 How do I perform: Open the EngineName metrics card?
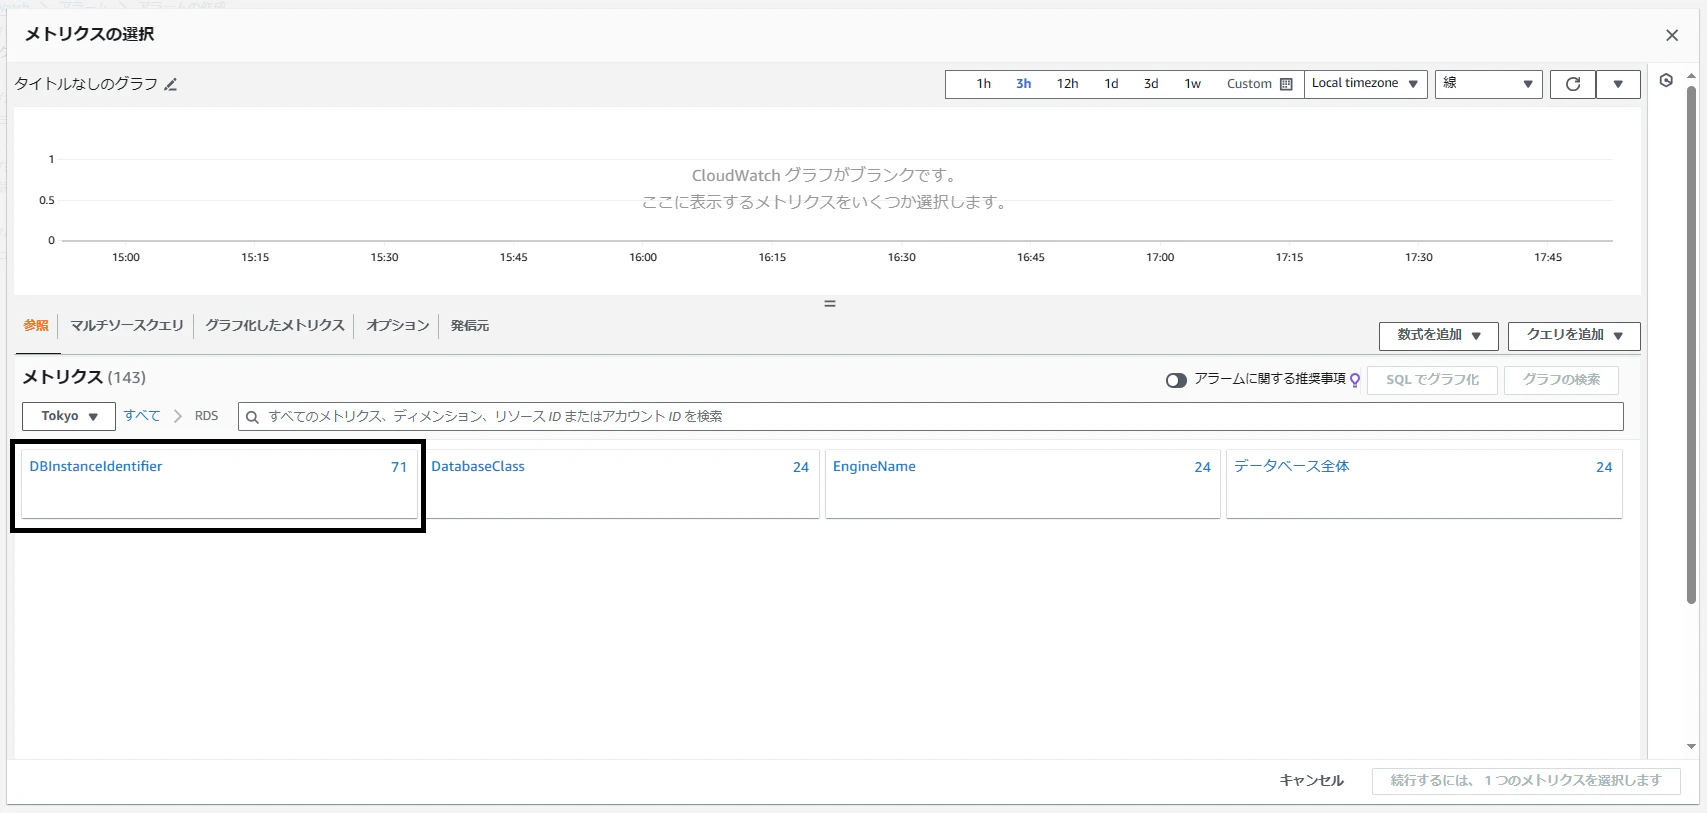(x=1023, y=484)
